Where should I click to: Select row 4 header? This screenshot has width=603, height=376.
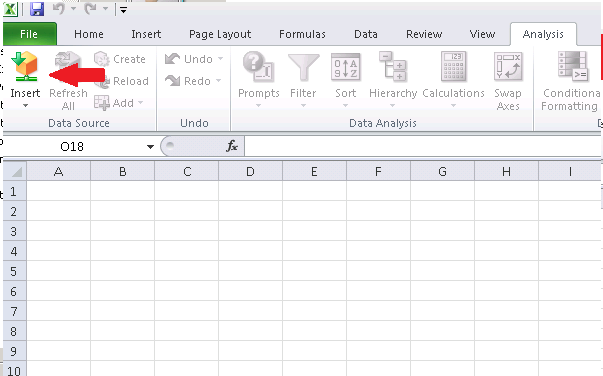15,251
